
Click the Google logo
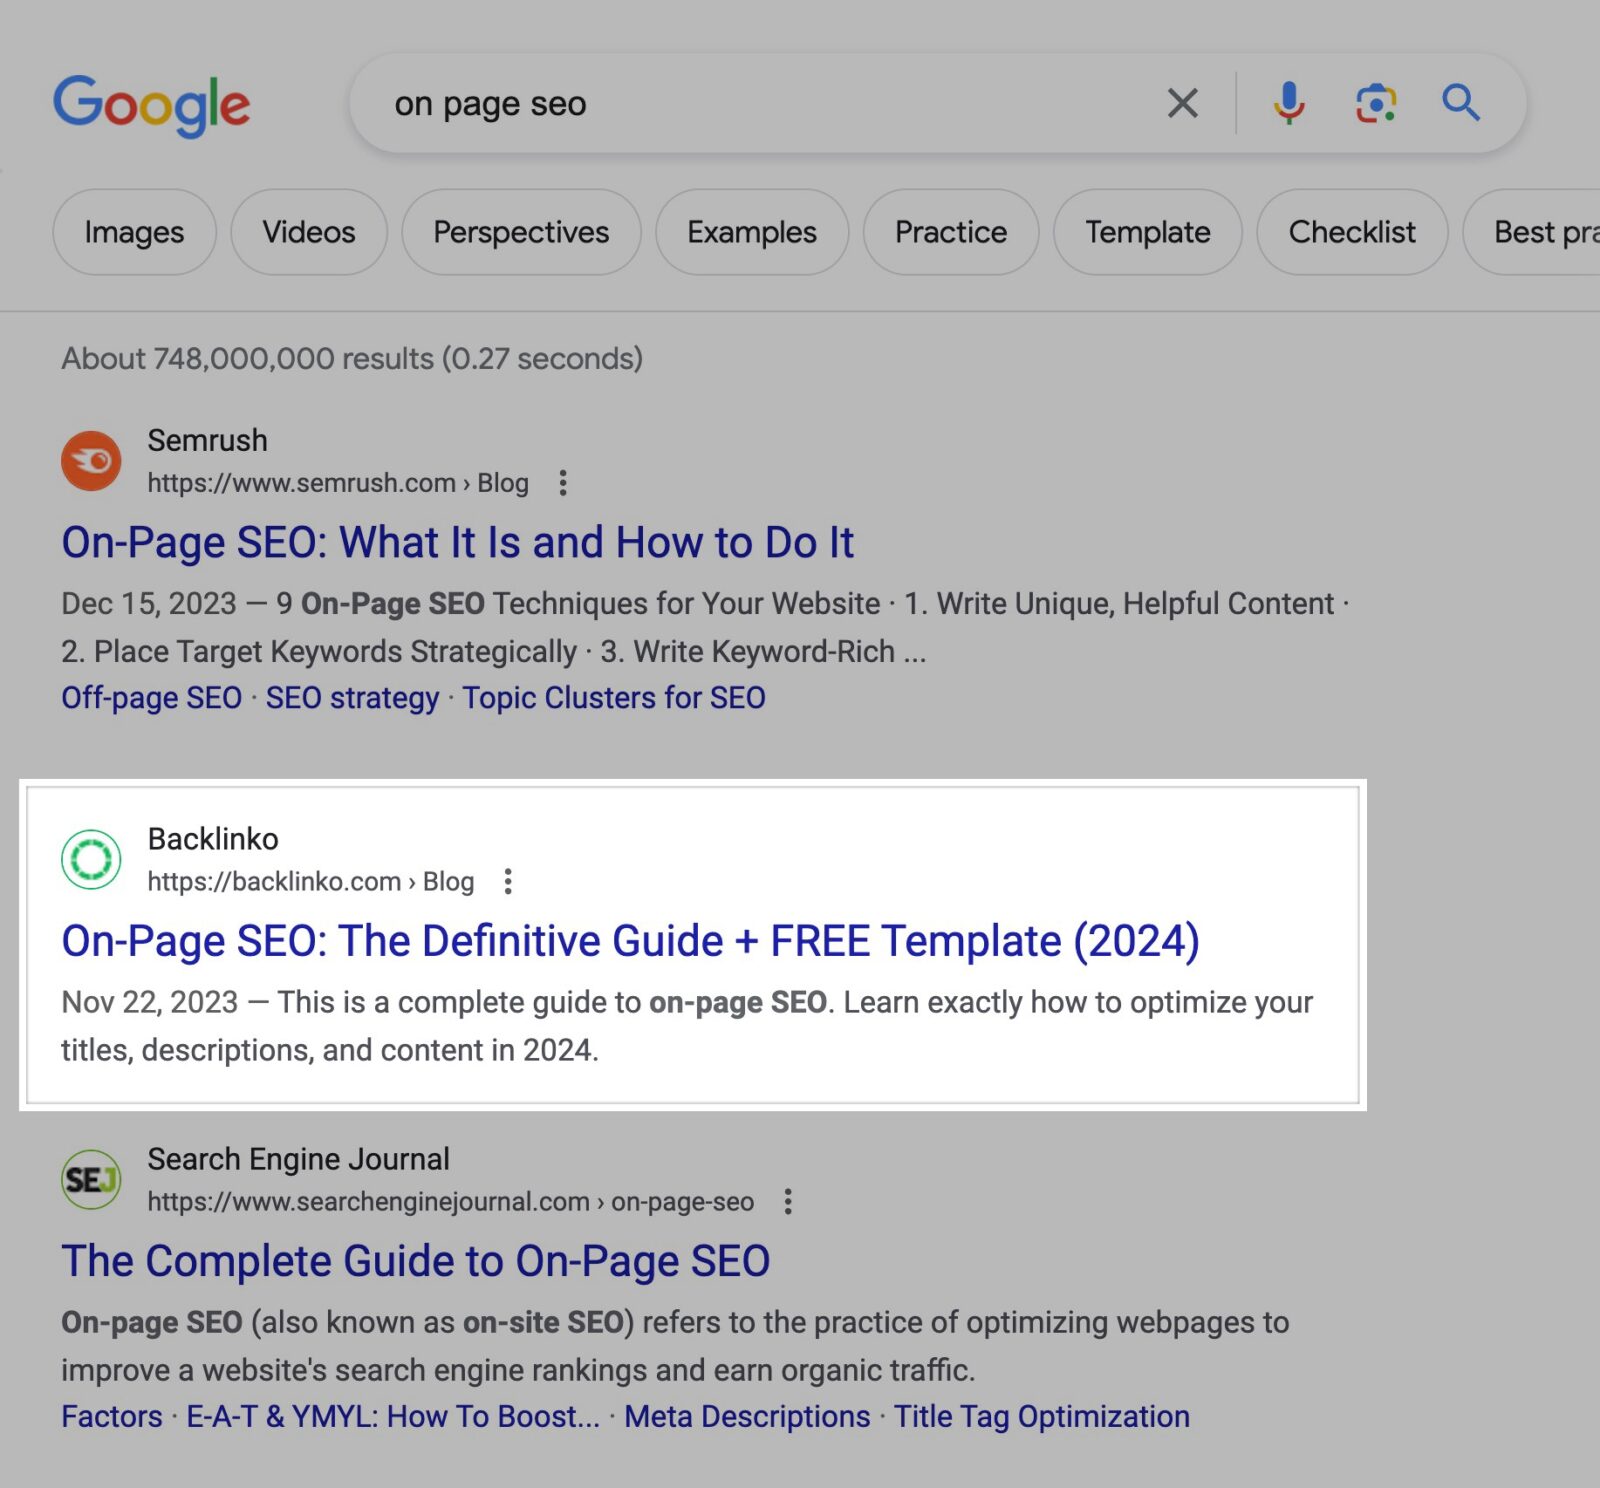click(152, 104)
